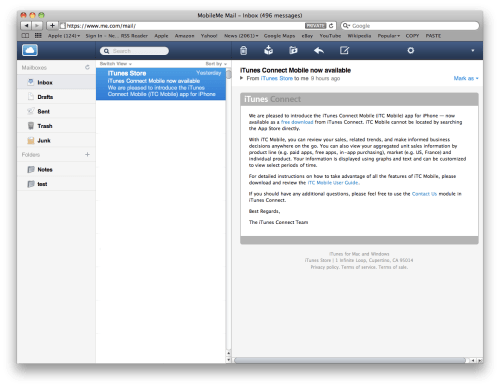Screen dimensions: 500x384
Task: Open the YouTube bookmark
Action: pos(330,36)
